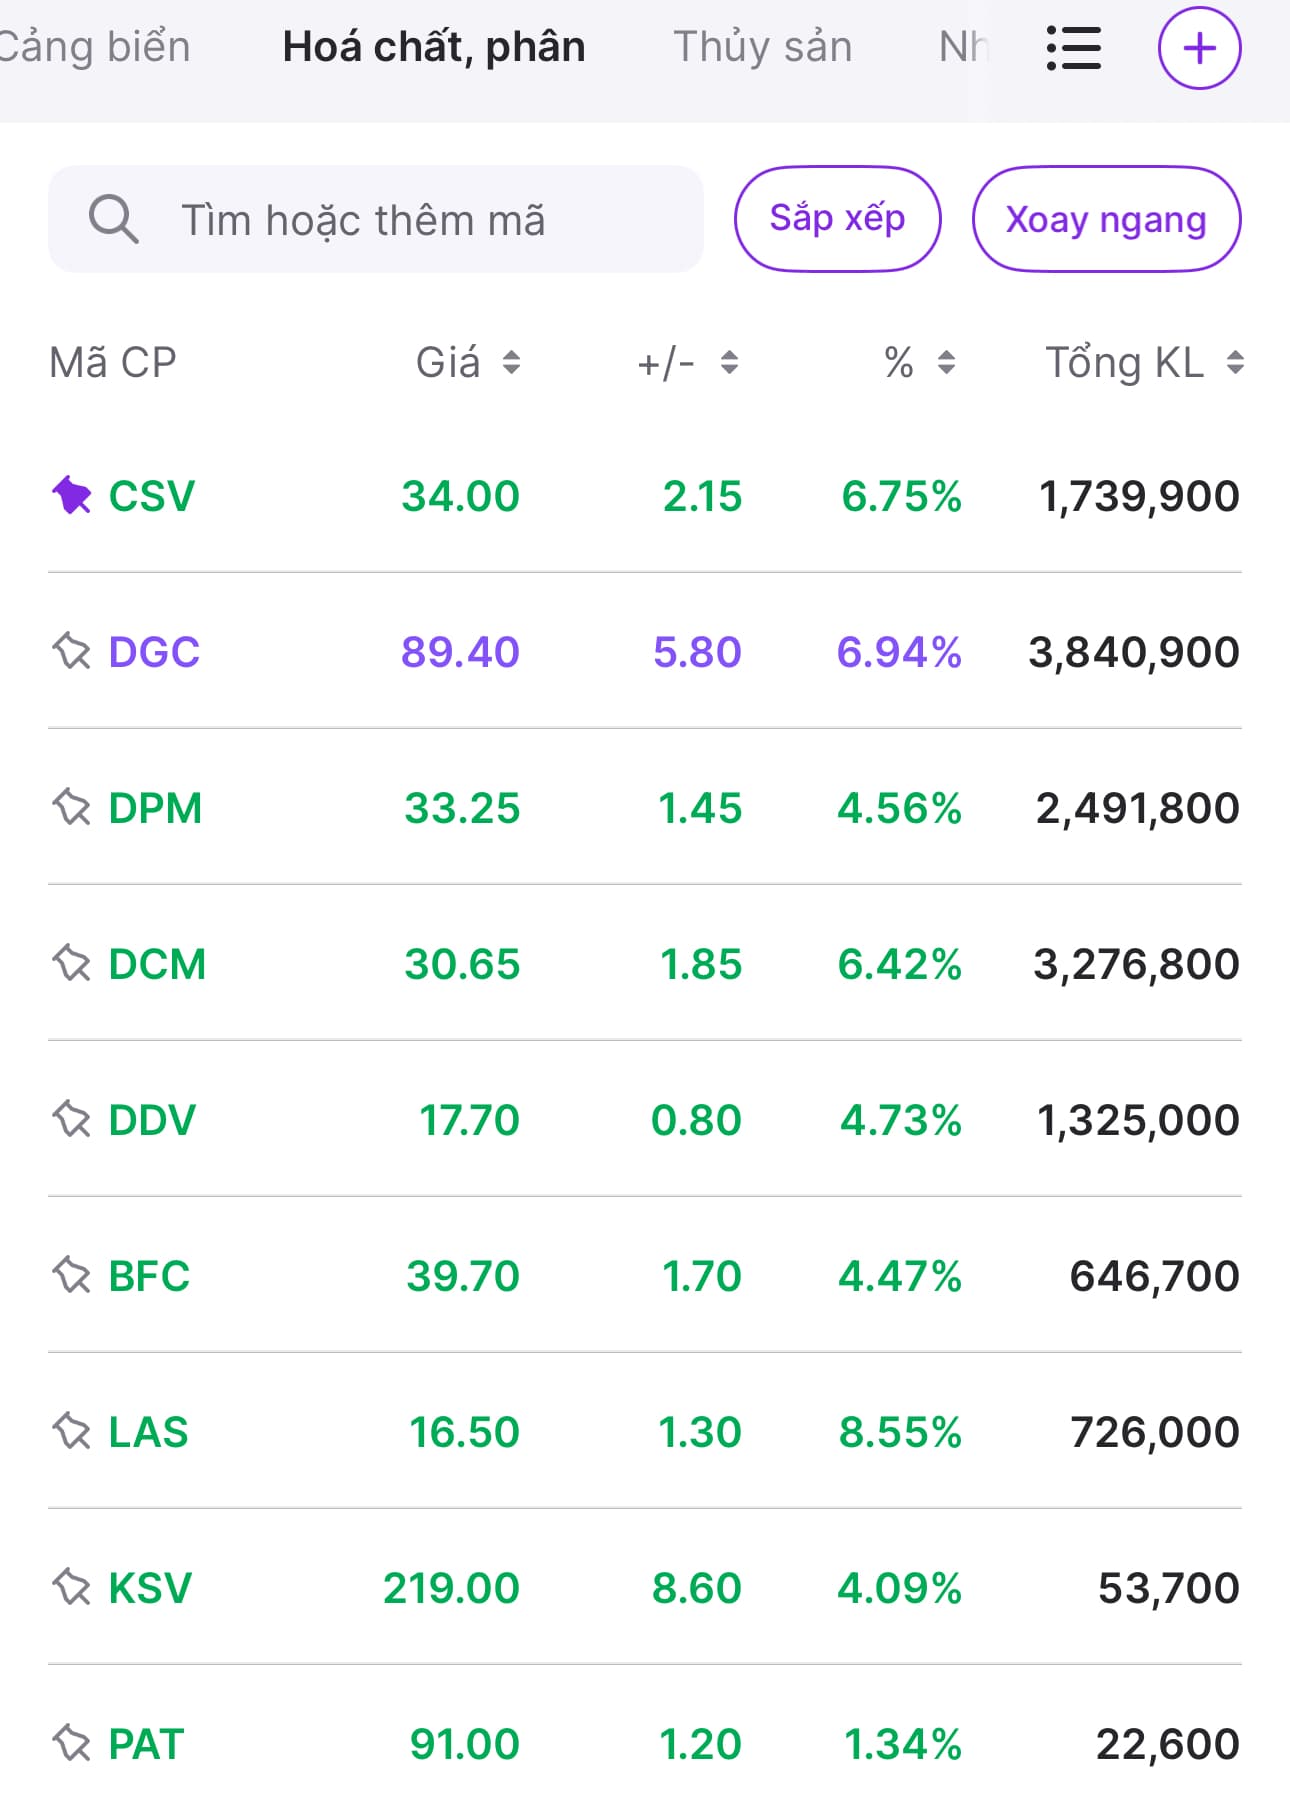Sort by Tổng KL volume
This screenshot has width=1290, height=1800.
tap(1235, 362)
